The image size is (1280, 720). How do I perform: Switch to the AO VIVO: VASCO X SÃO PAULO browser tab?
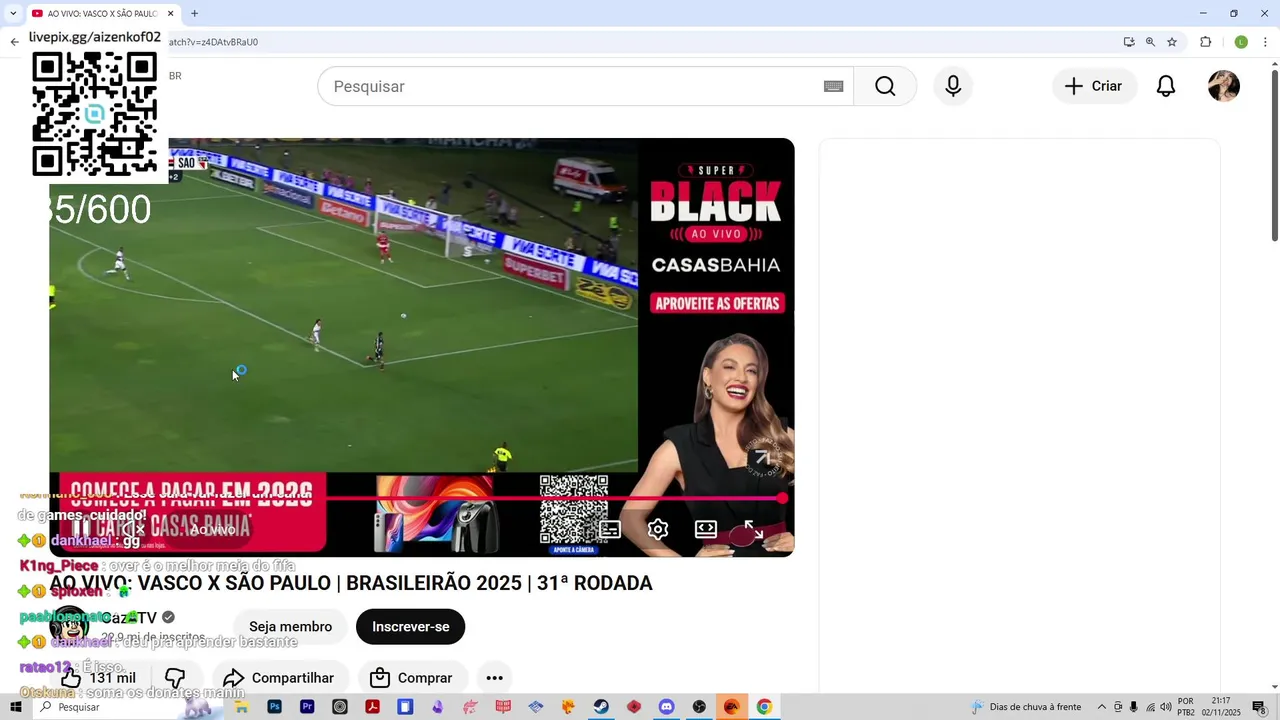coord(101,14)
